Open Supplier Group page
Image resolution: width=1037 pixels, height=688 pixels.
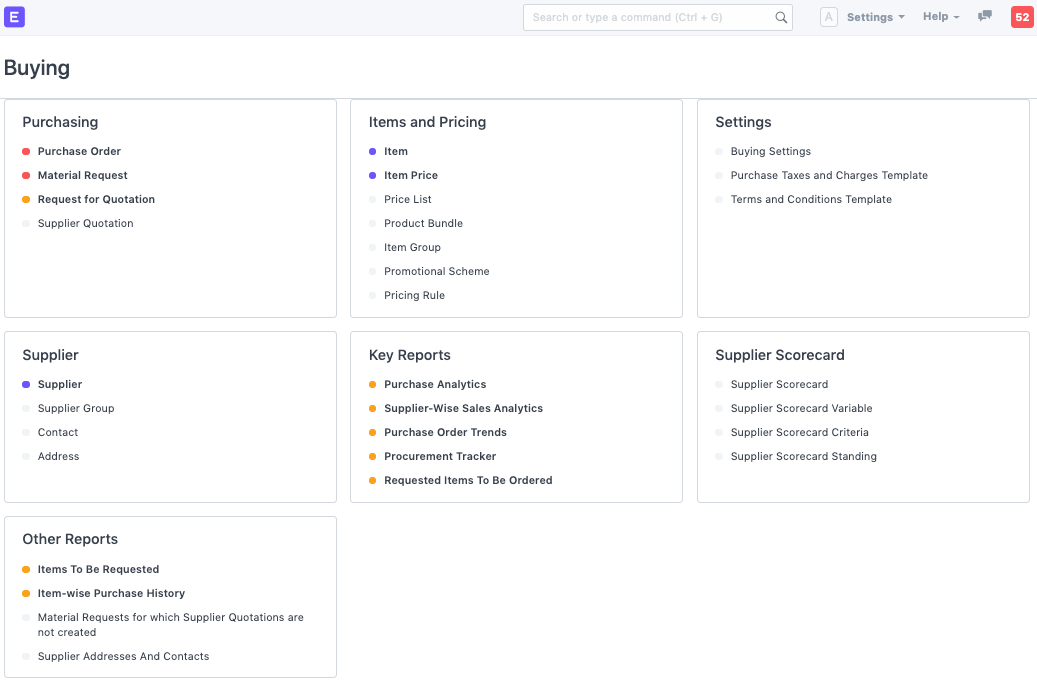pyautogui.click(x=76, y=409)
